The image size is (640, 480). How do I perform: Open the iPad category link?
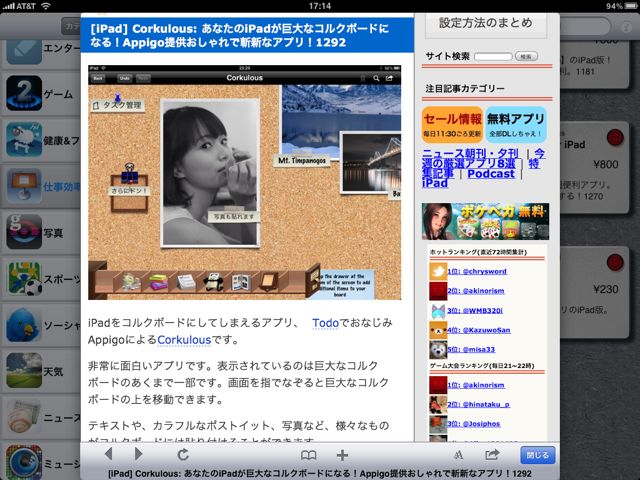coord(435,183)
